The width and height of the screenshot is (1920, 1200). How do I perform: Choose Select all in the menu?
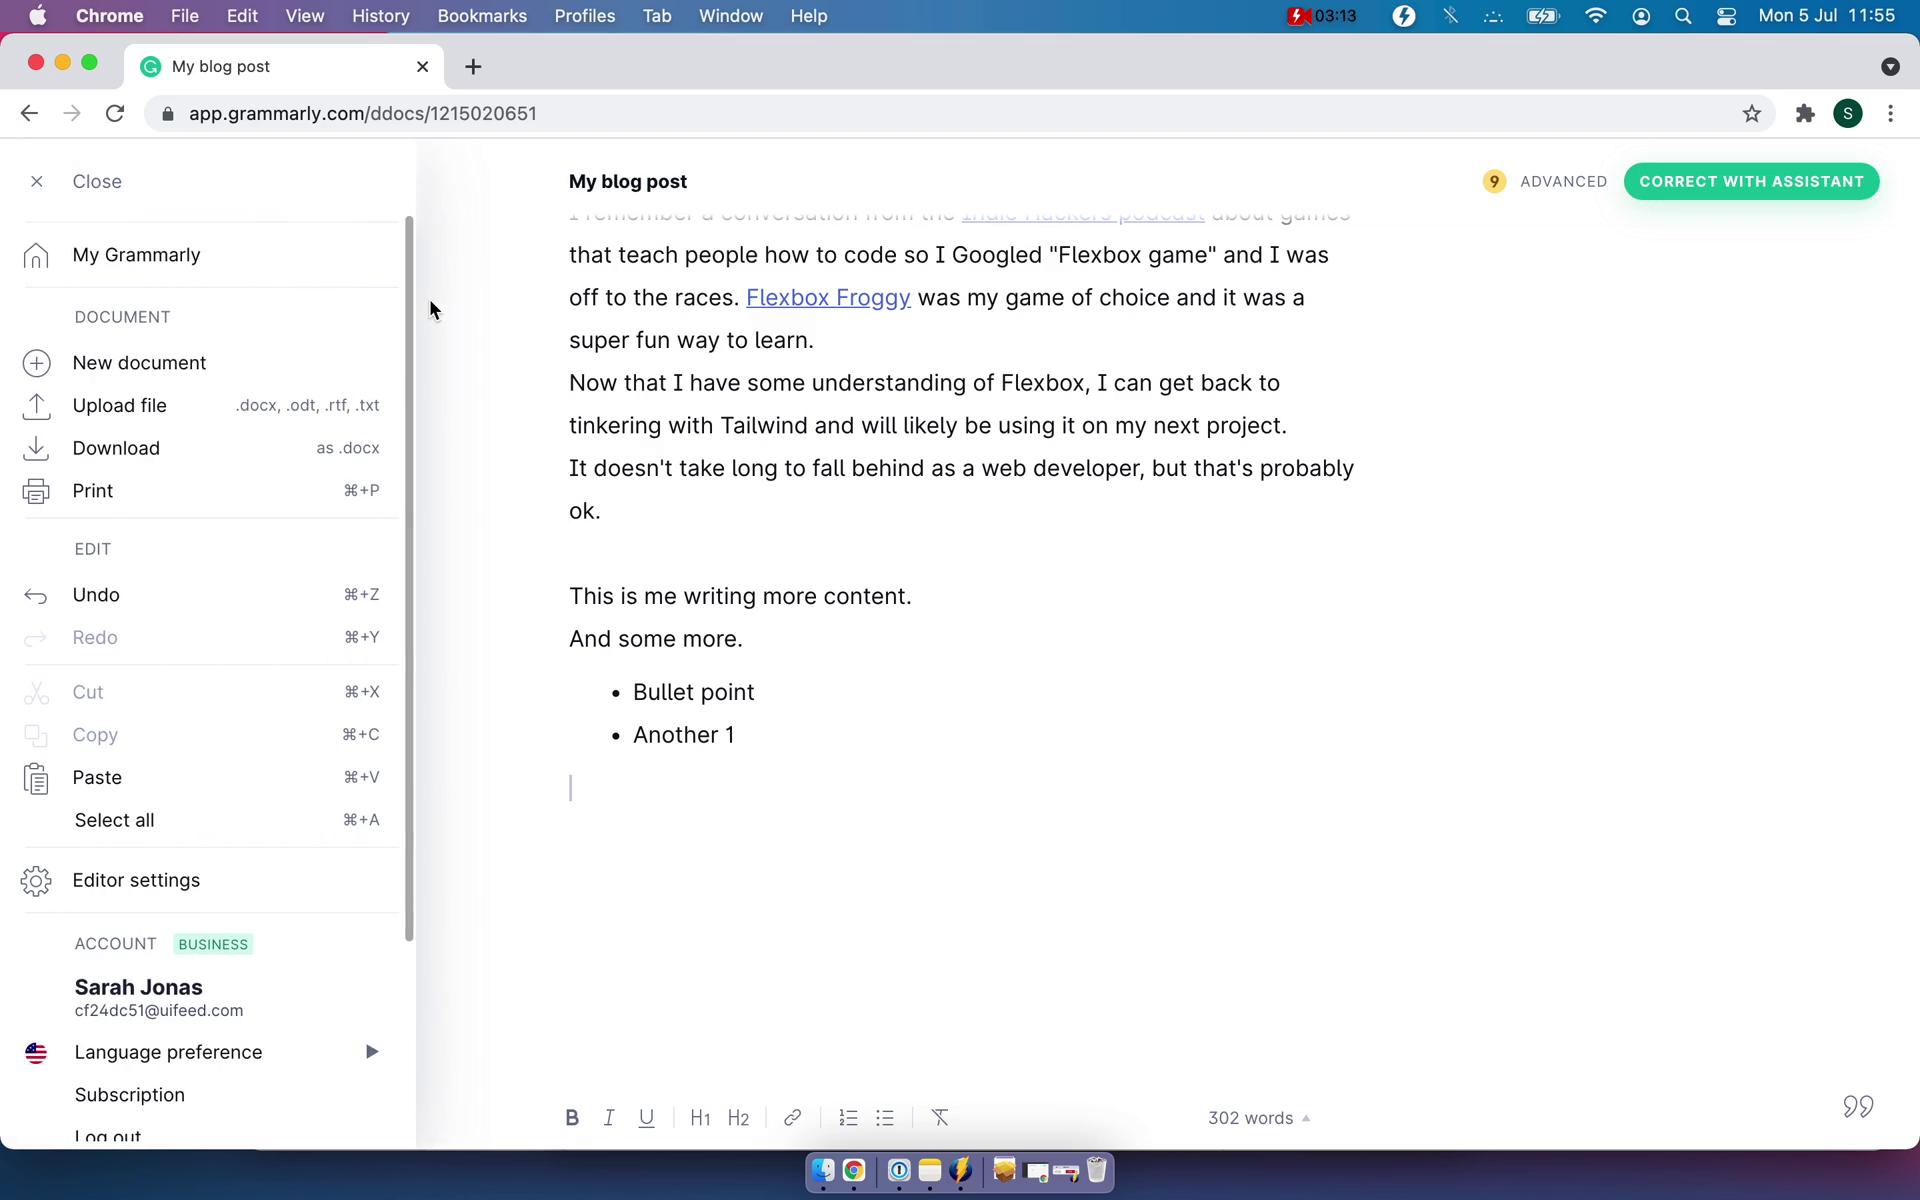pyautogui.click(x=114, y=820)
